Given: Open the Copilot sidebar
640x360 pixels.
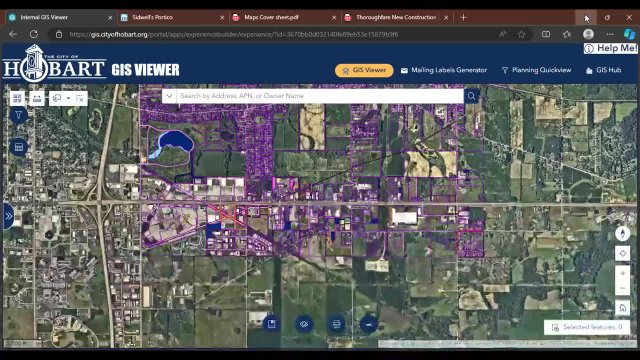Looking at the screenshot, I should (x=629, y=34).
